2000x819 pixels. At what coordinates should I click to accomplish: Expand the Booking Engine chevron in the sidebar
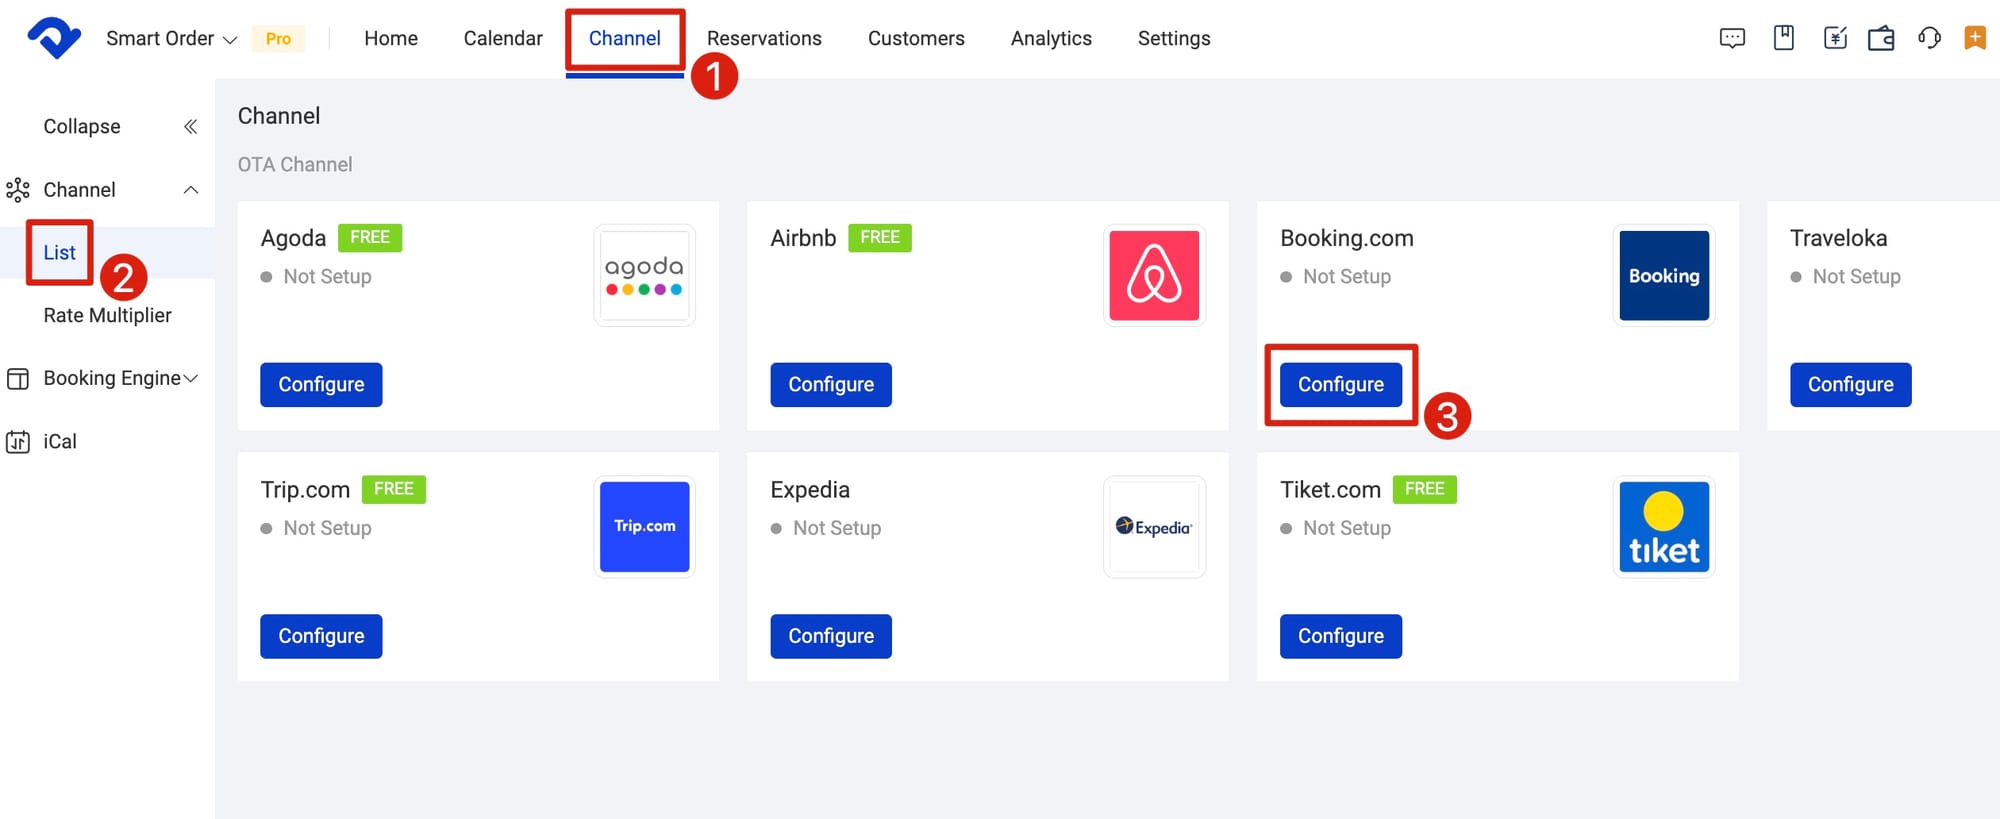pyautogui.click(x=191, y=378)
